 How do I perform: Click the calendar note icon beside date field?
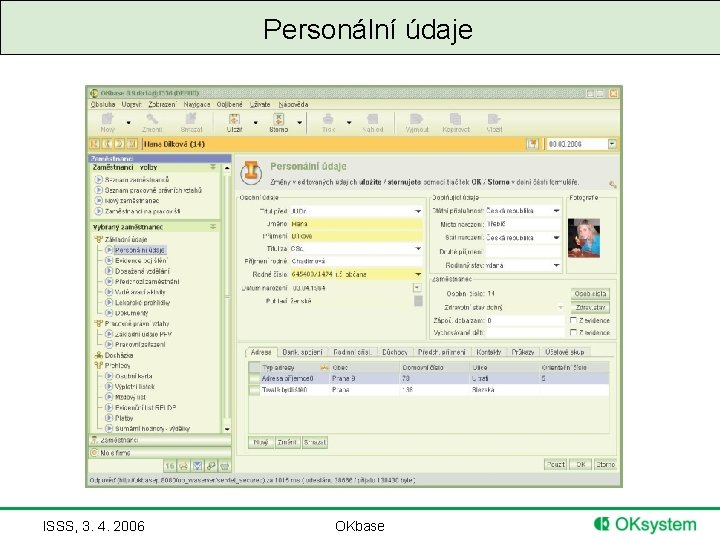532,144
